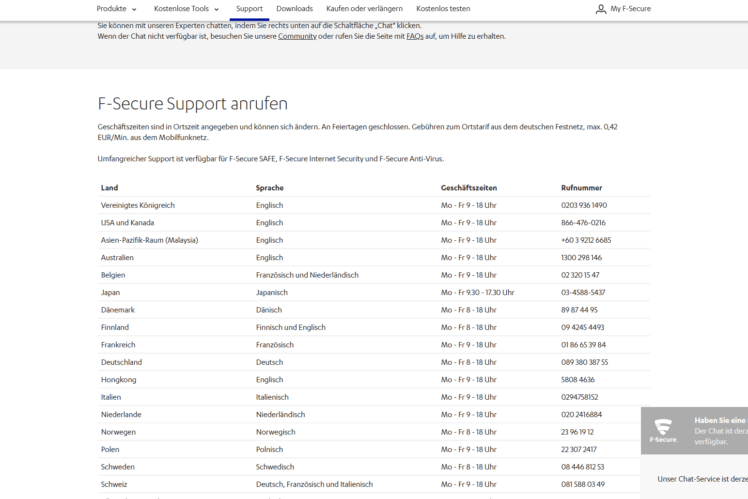Select phone number +60 3 9212 6685
Image resolution: width=748 pixels, height=499 pixels.
tap(586, 240)
